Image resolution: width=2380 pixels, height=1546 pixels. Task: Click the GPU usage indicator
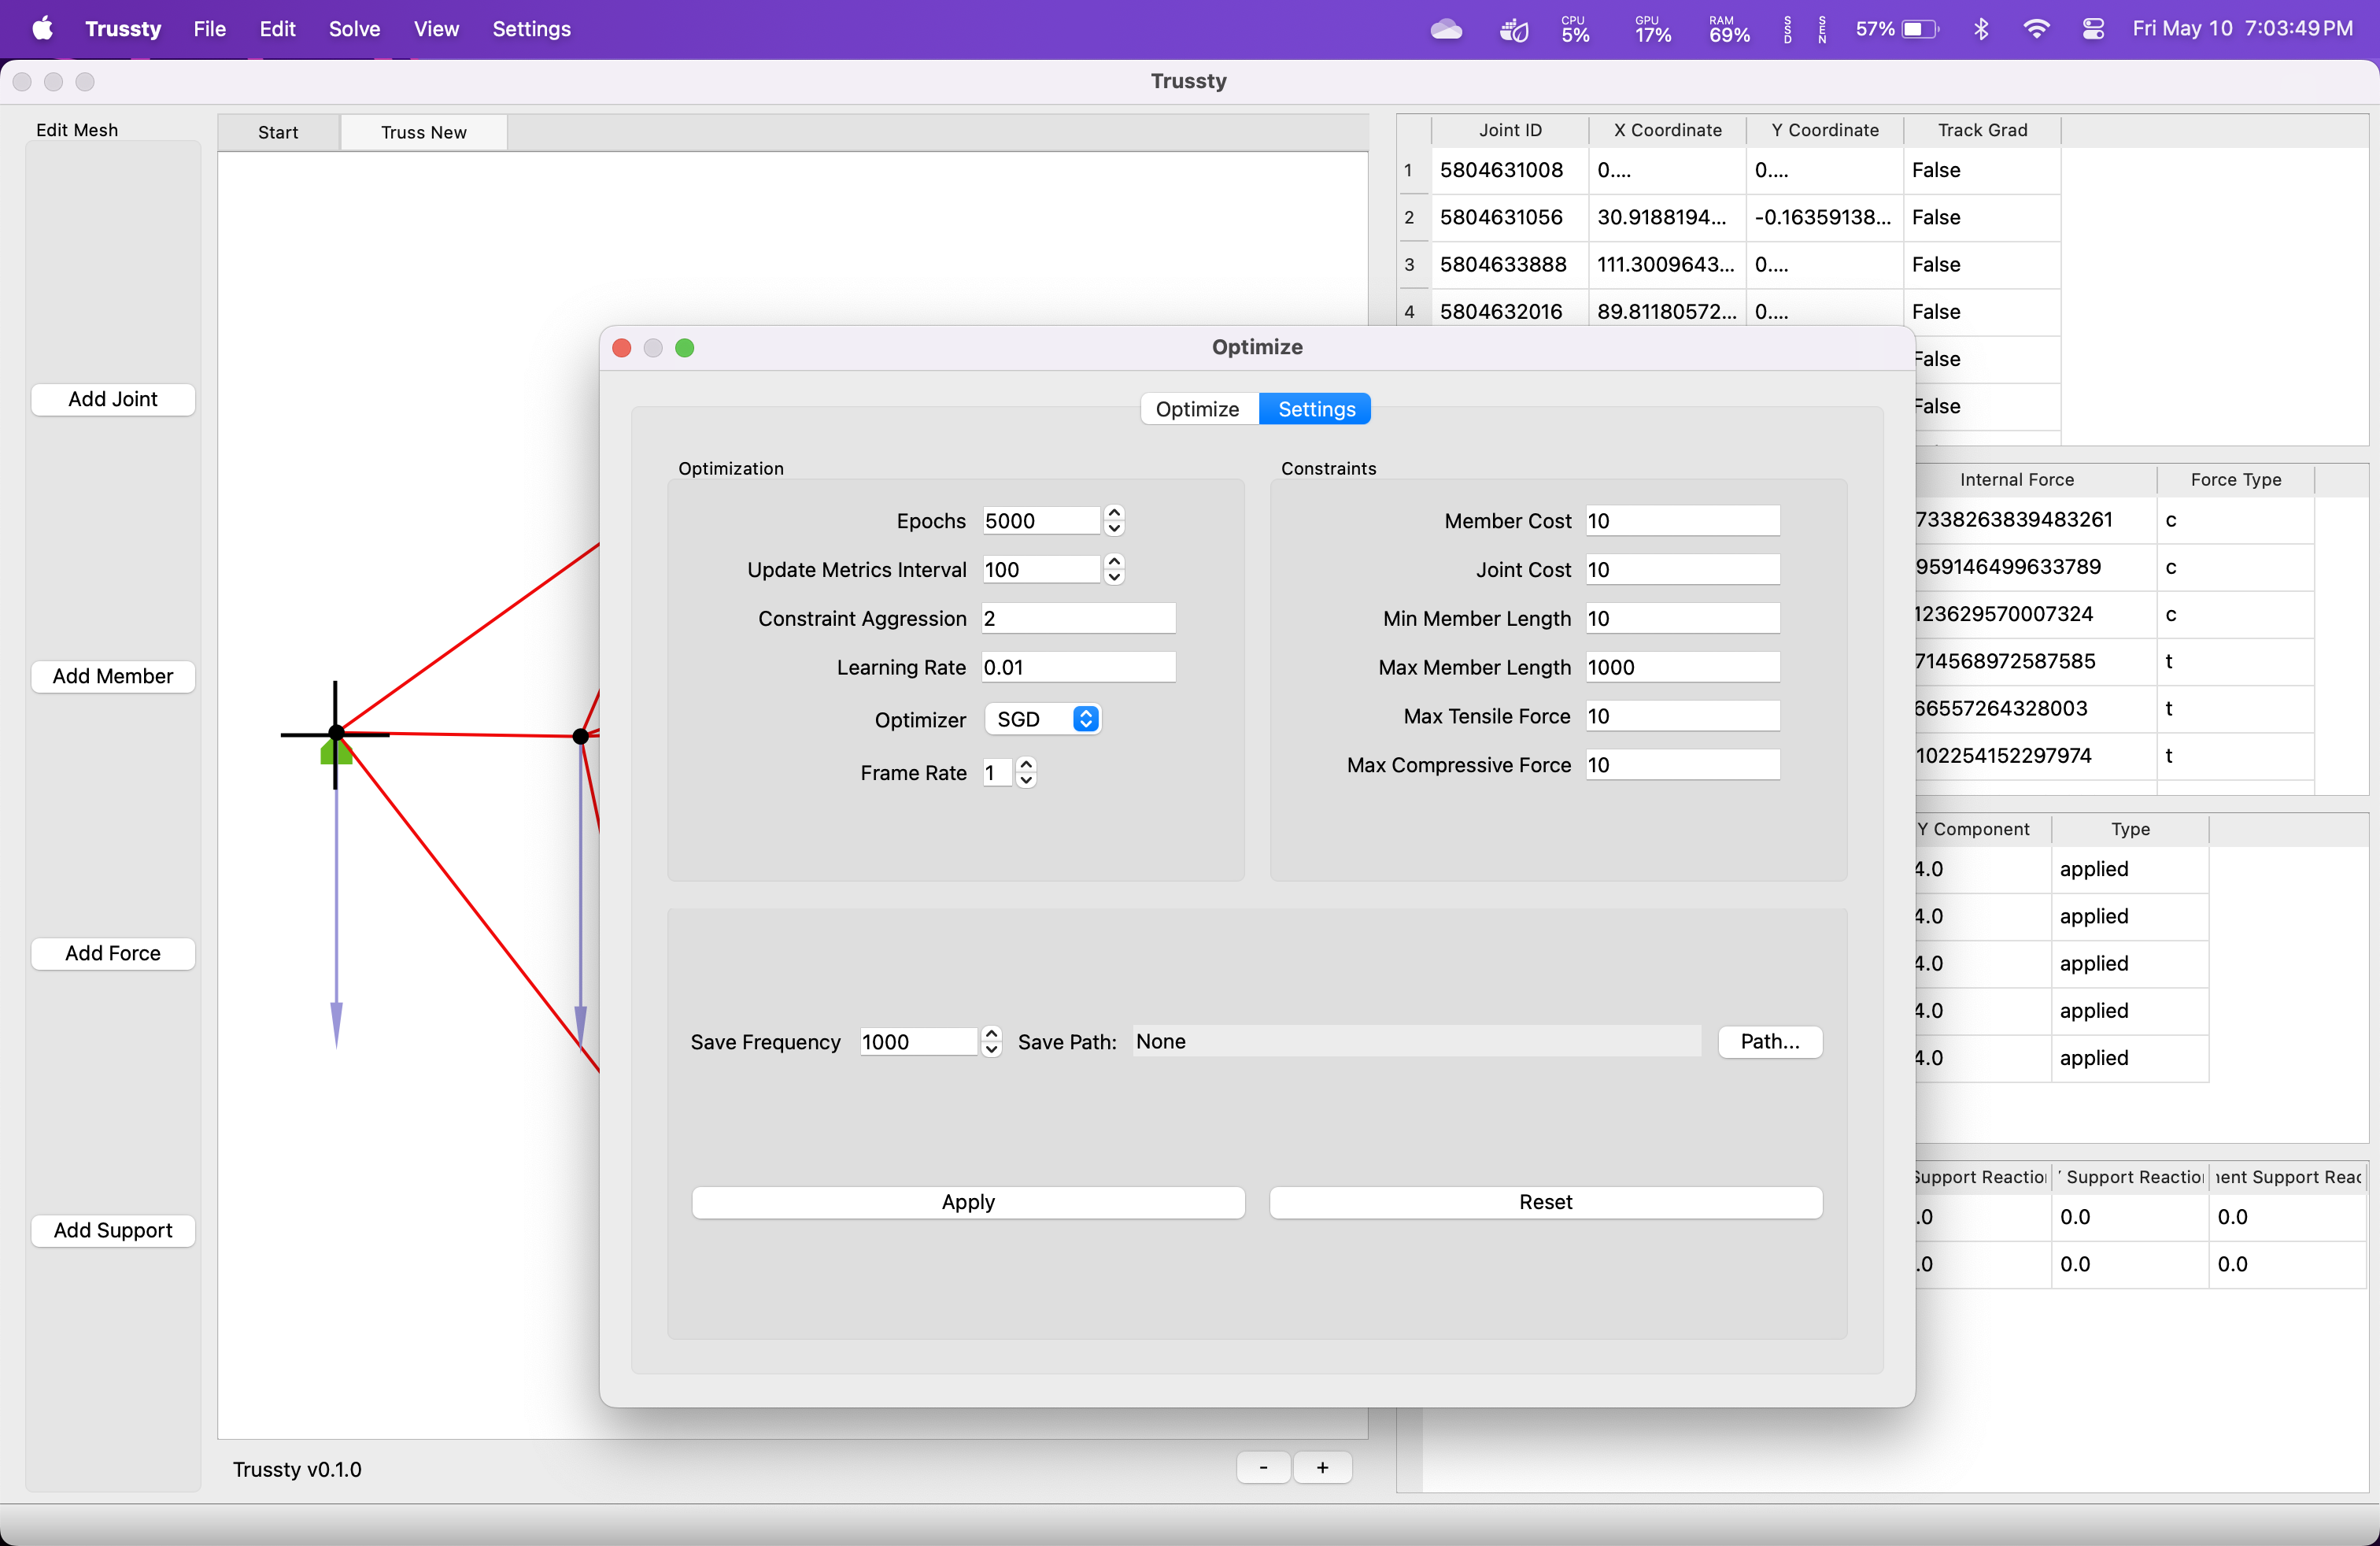[1652, 29]
